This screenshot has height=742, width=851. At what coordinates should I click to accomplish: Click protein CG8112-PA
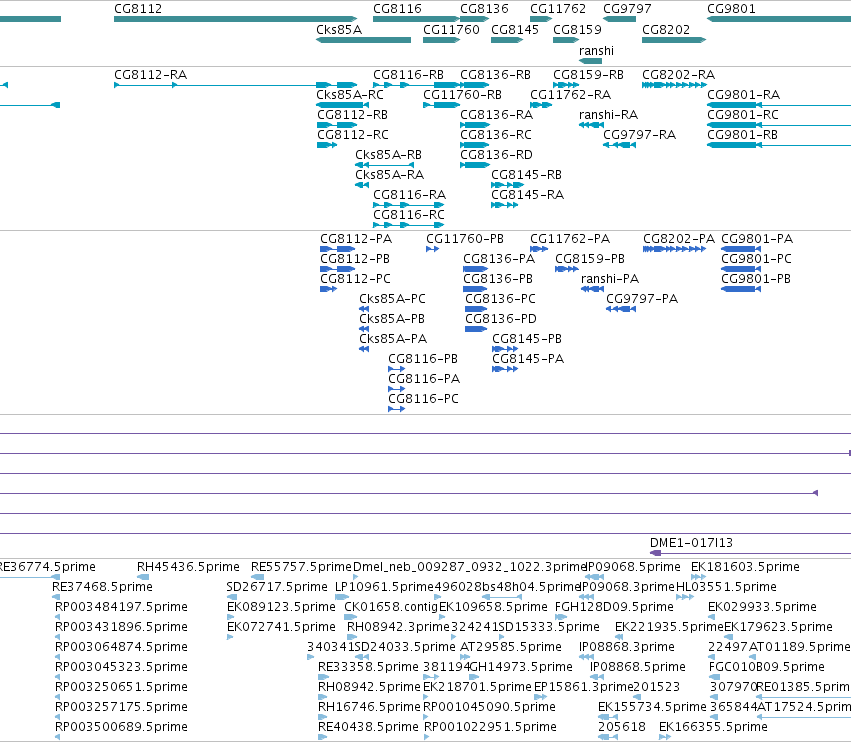pos(338,249)
